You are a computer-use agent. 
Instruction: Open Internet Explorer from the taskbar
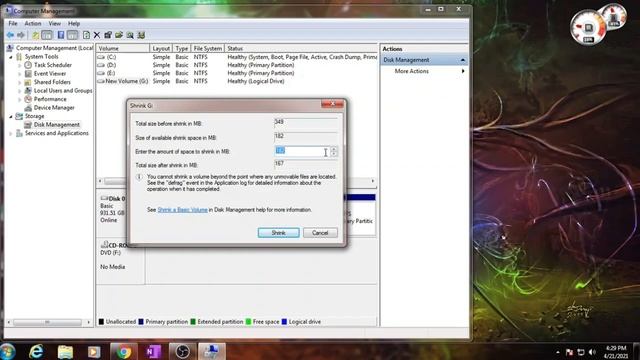(36, 351)
